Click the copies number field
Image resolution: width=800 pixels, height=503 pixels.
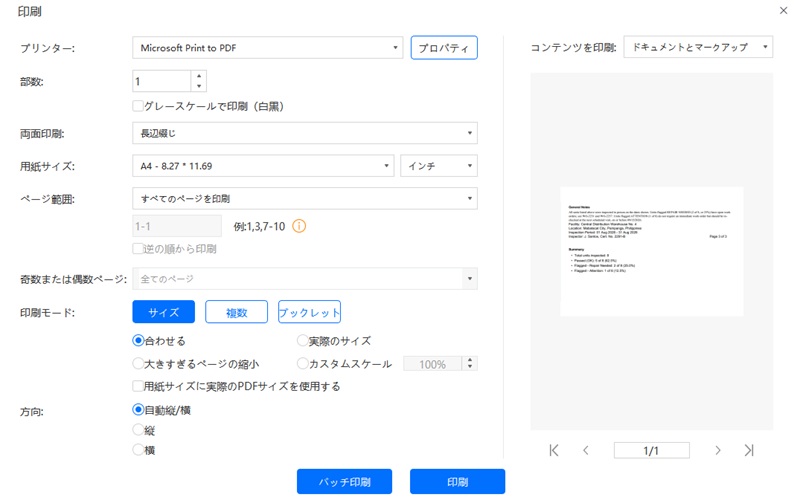(162, 81)
